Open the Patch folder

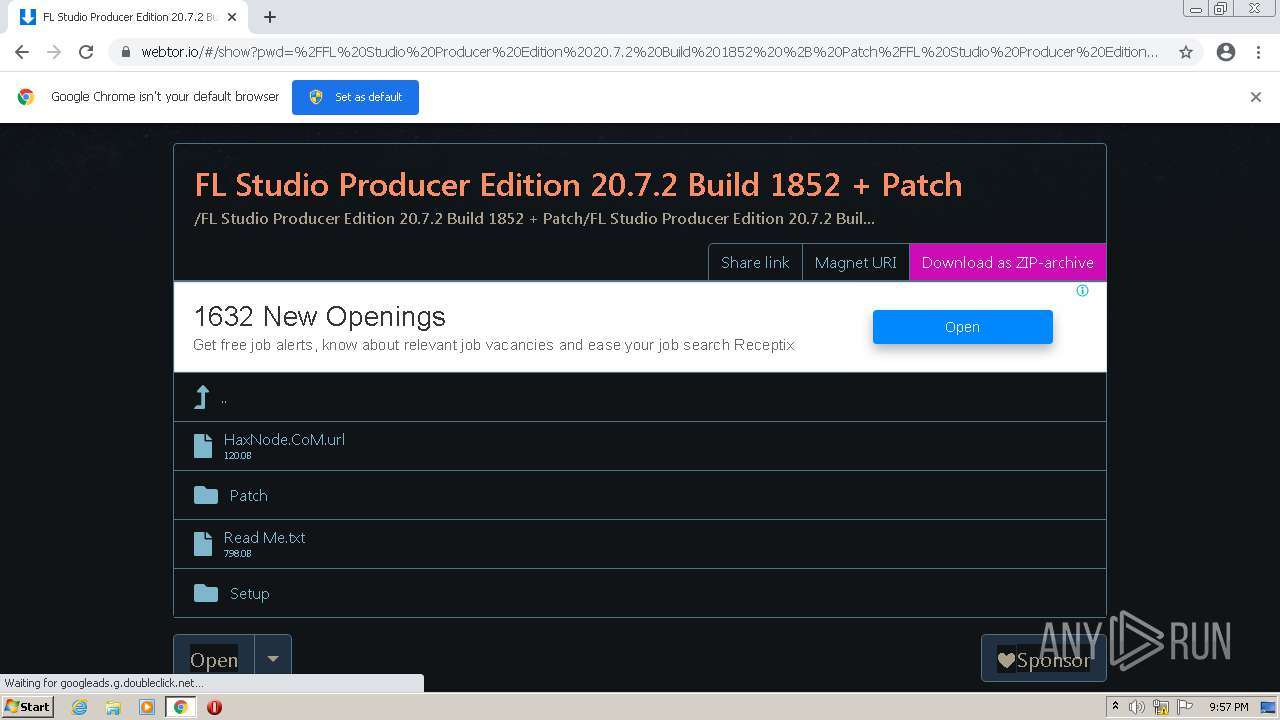coord(248,496)
